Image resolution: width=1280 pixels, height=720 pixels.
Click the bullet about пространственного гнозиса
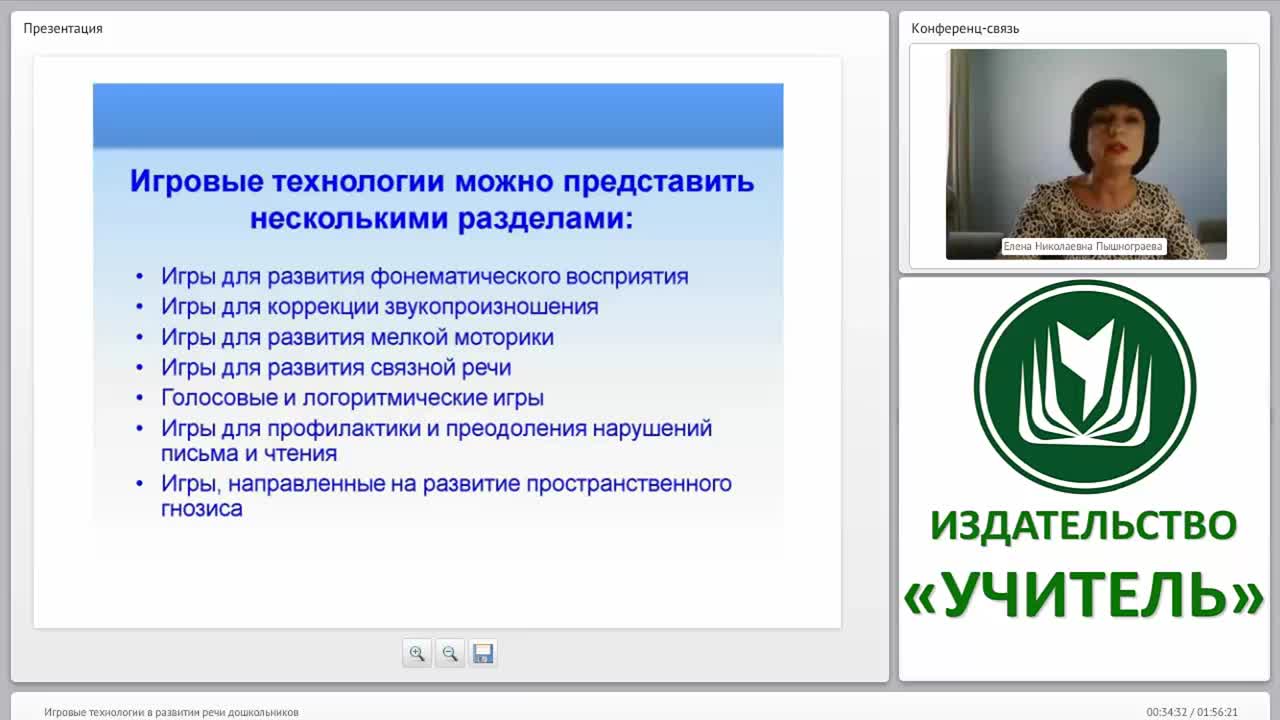click(x=447, y=496)
